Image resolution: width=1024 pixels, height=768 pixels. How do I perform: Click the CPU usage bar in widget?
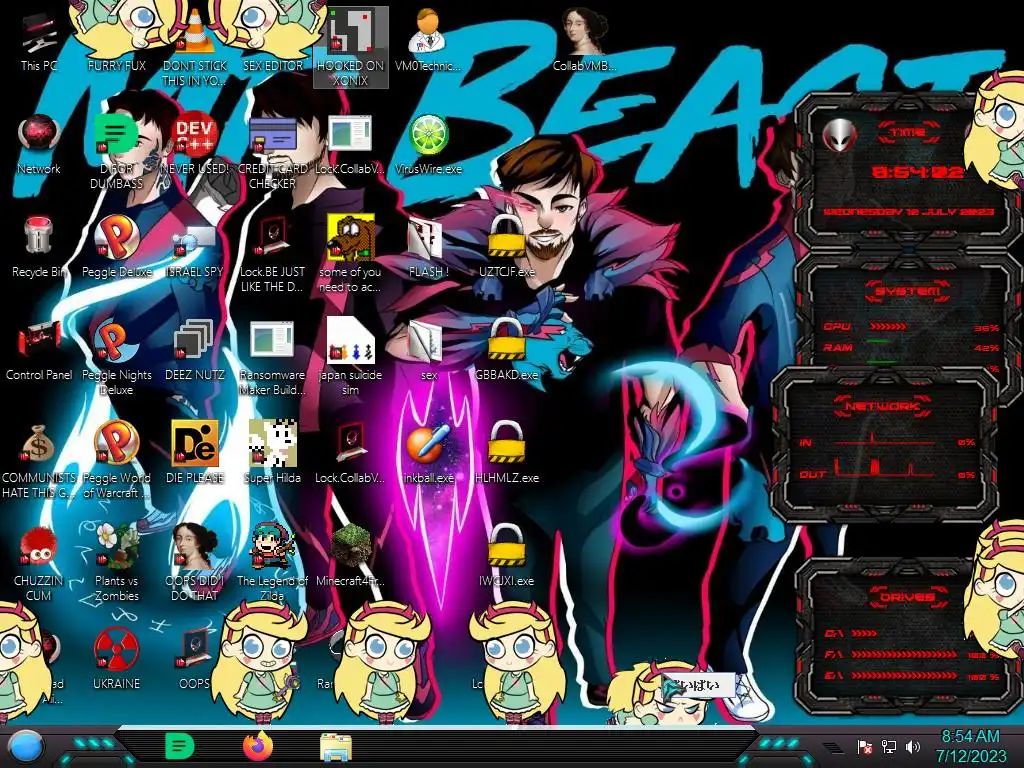[x=888, y=326]
